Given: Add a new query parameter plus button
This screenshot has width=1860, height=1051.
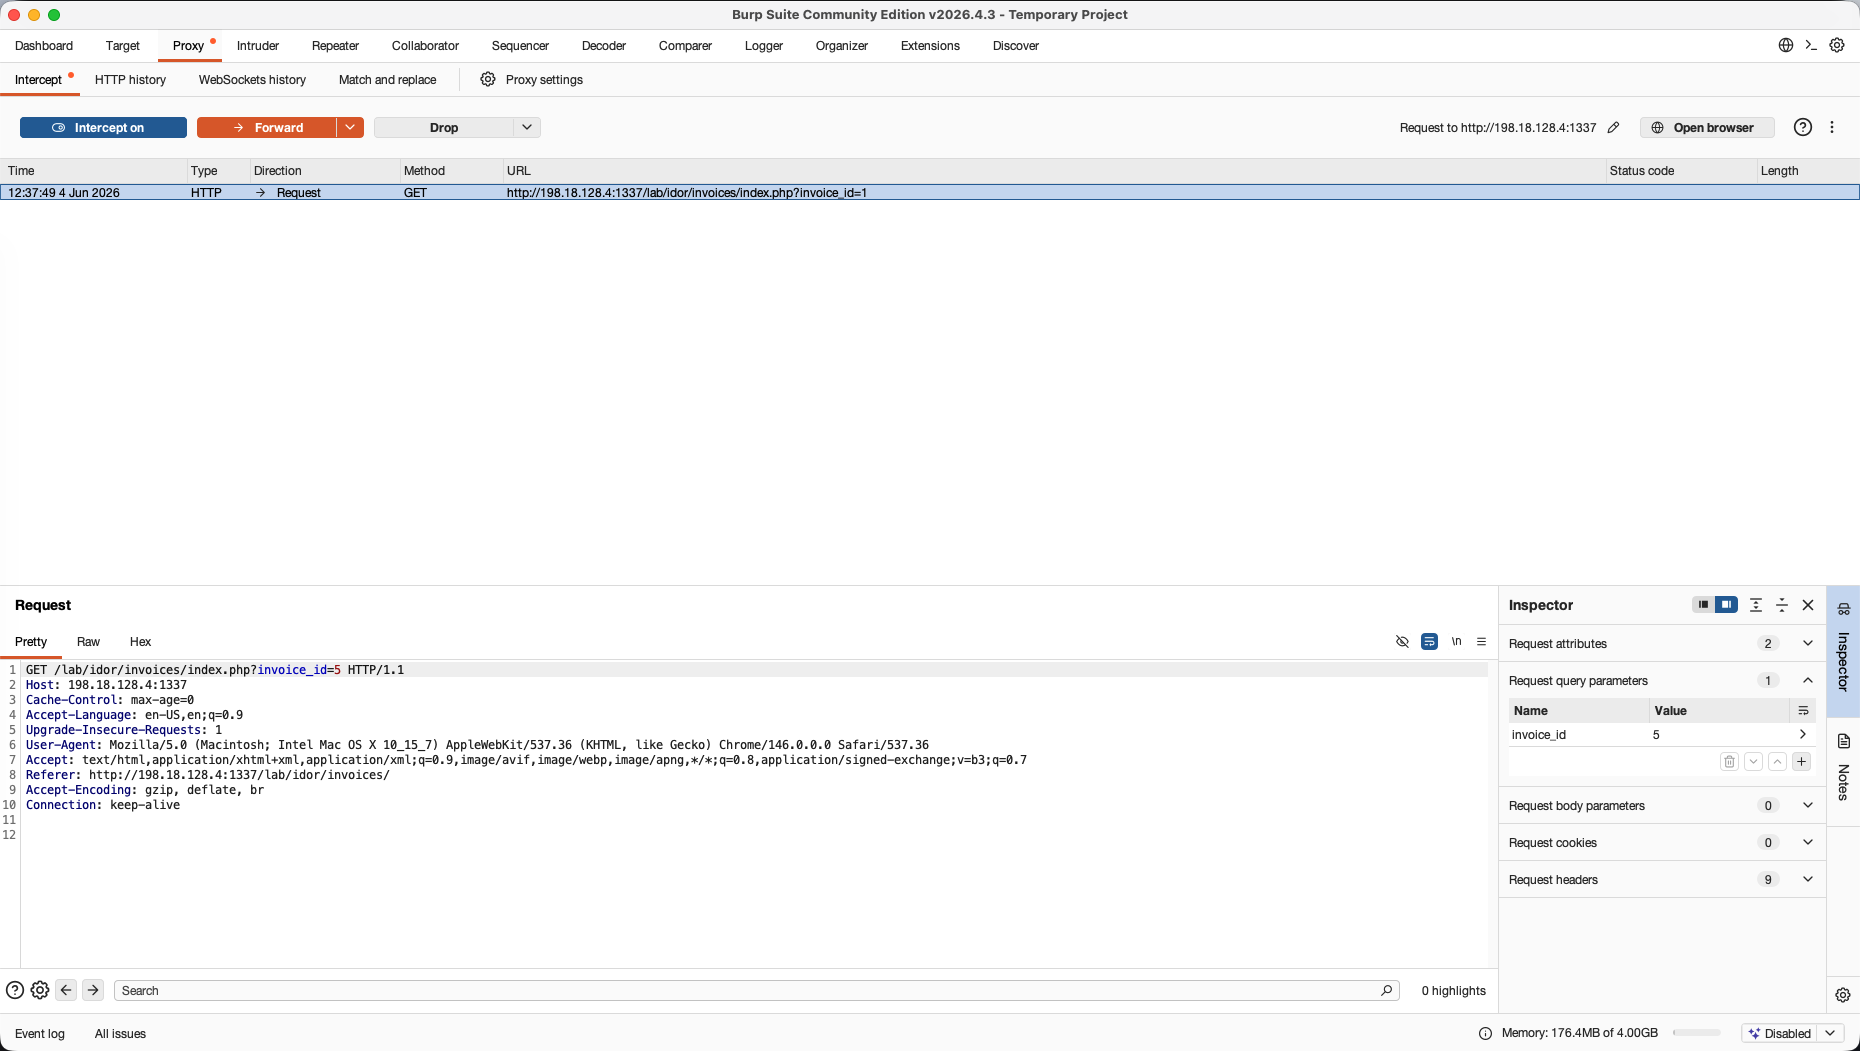Looking at the screenshot, I should 1801,761.
